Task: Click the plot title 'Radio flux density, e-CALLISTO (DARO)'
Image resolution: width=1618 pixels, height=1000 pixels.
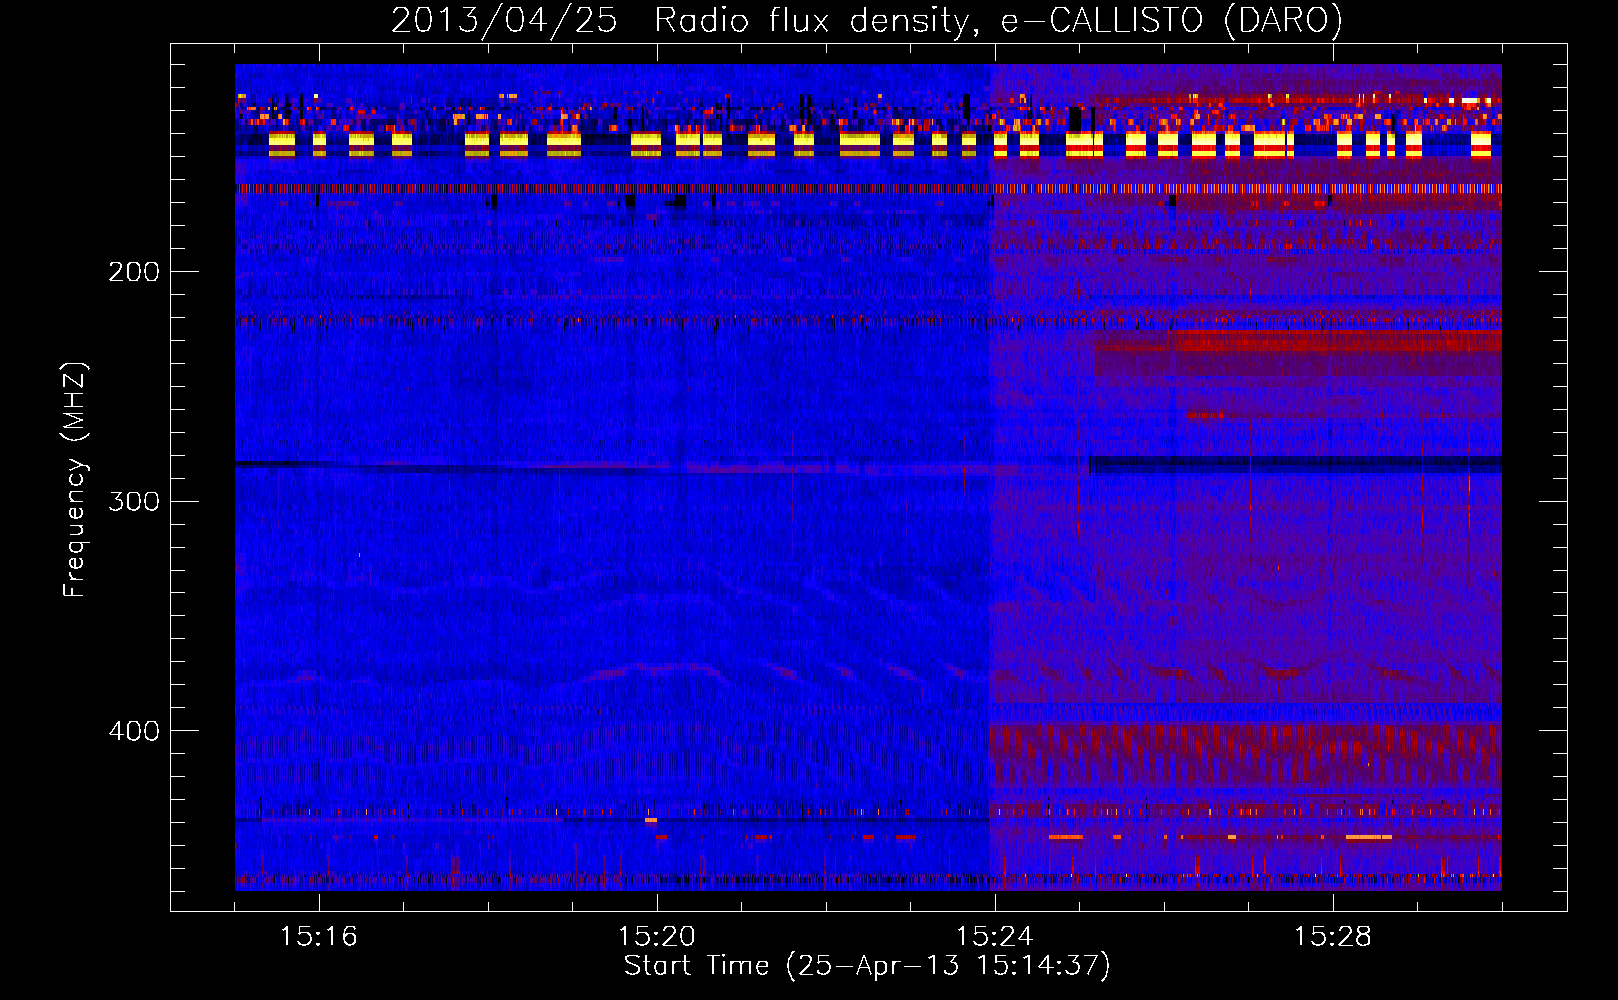Action: coord(998,21)
